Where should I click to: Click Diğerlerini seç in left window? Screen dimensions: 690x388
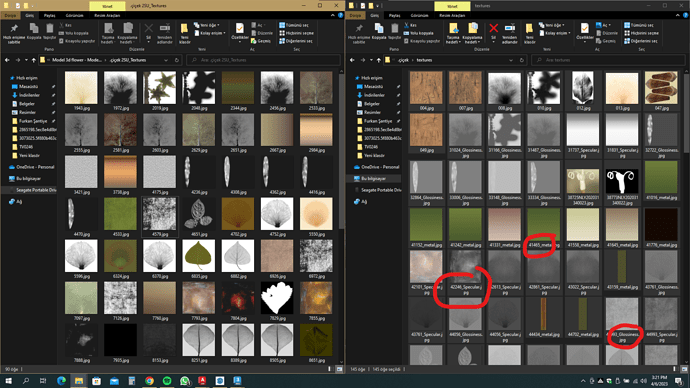pyautogui.click(x=296, y=41)
